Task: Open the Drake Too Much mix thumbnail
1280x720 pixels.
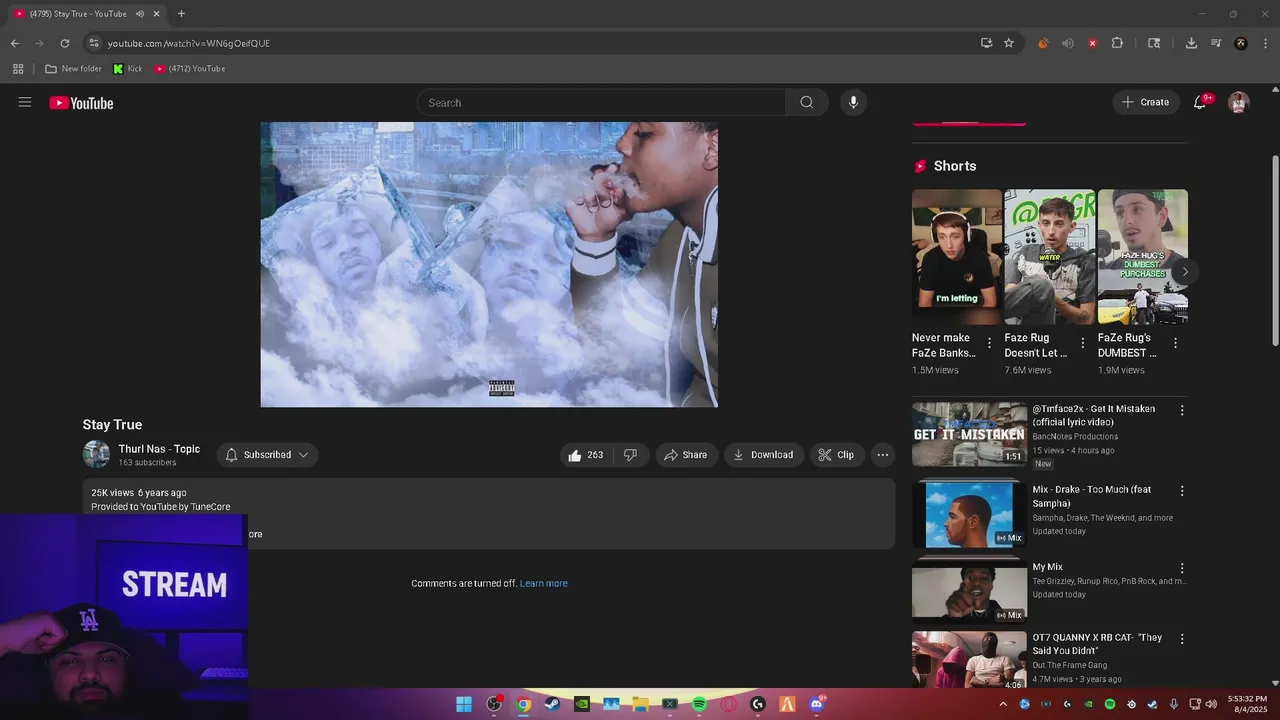Action: pos(969,515)
